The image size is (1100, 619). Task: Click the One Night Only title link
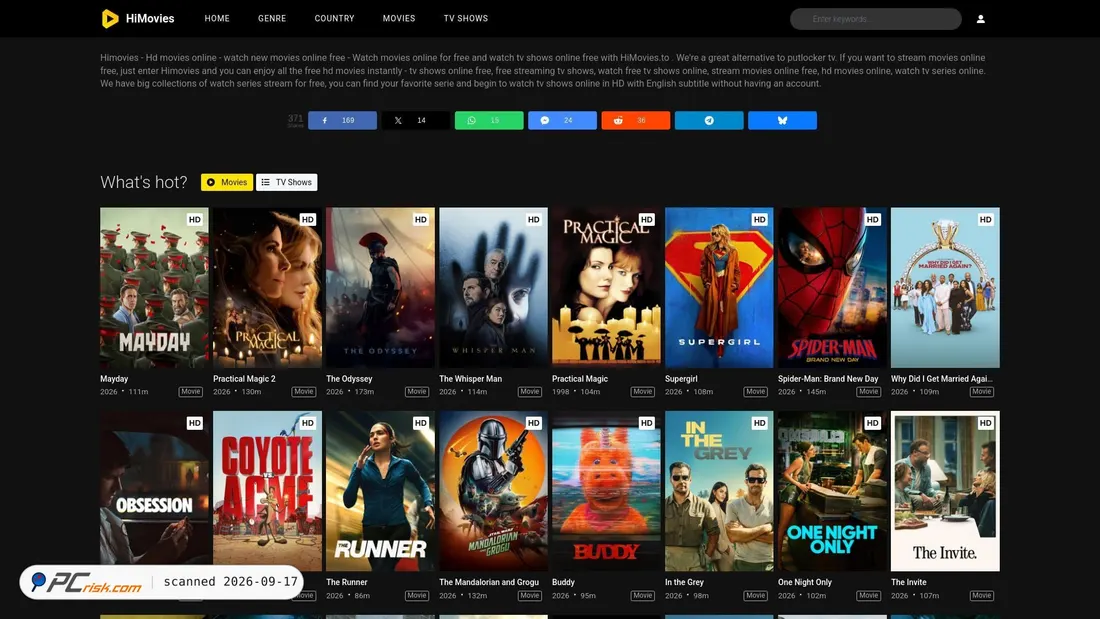(x=805, y=583)
